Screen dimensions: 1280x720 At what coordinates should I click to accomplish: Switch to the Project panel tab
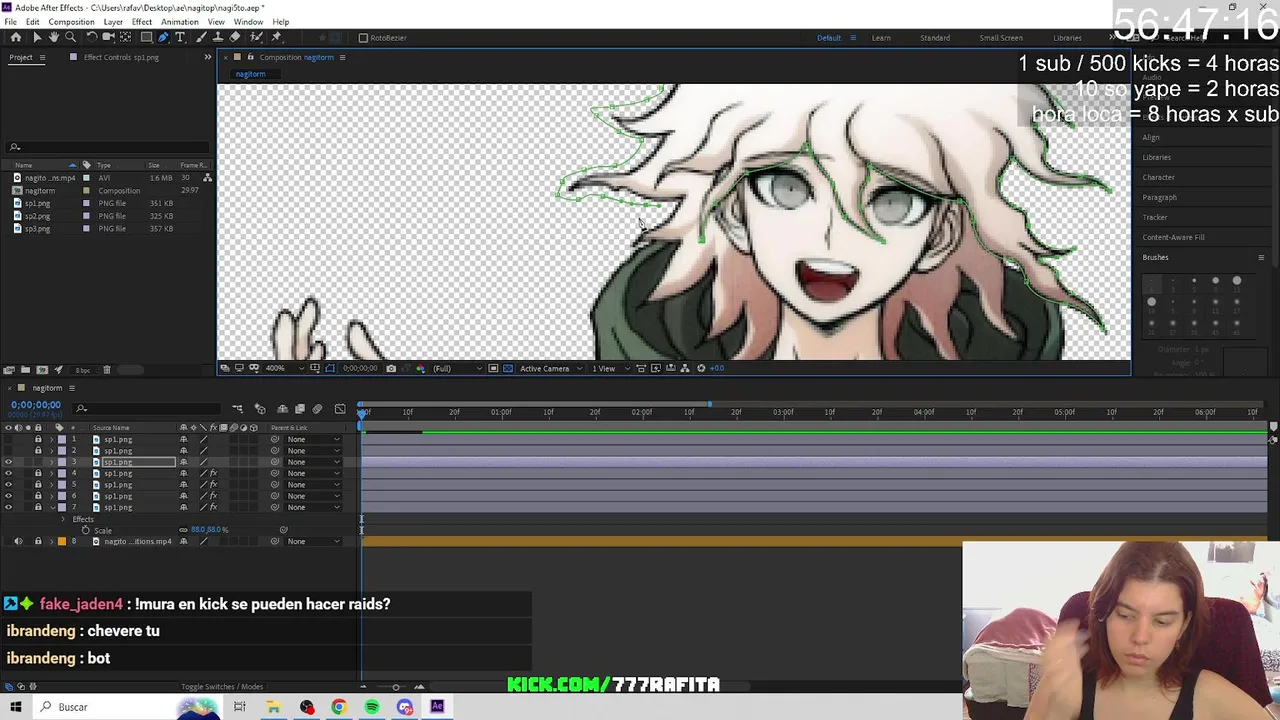(21, 57)
